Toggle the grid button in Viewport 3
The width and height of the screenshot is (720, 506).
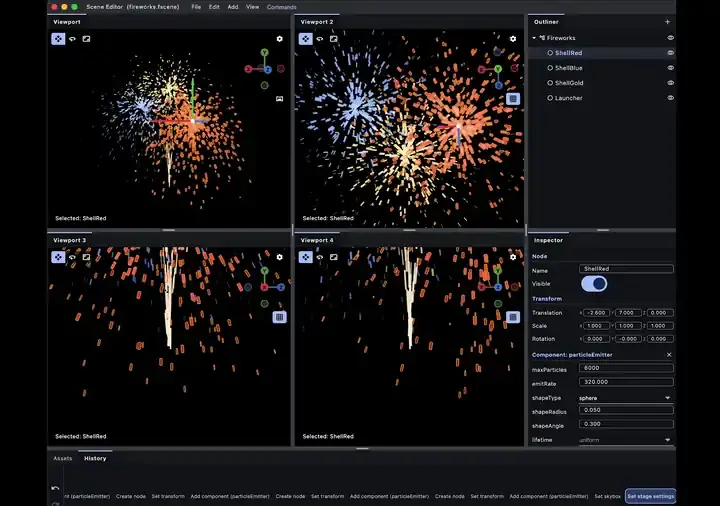[x=280, y=317]
